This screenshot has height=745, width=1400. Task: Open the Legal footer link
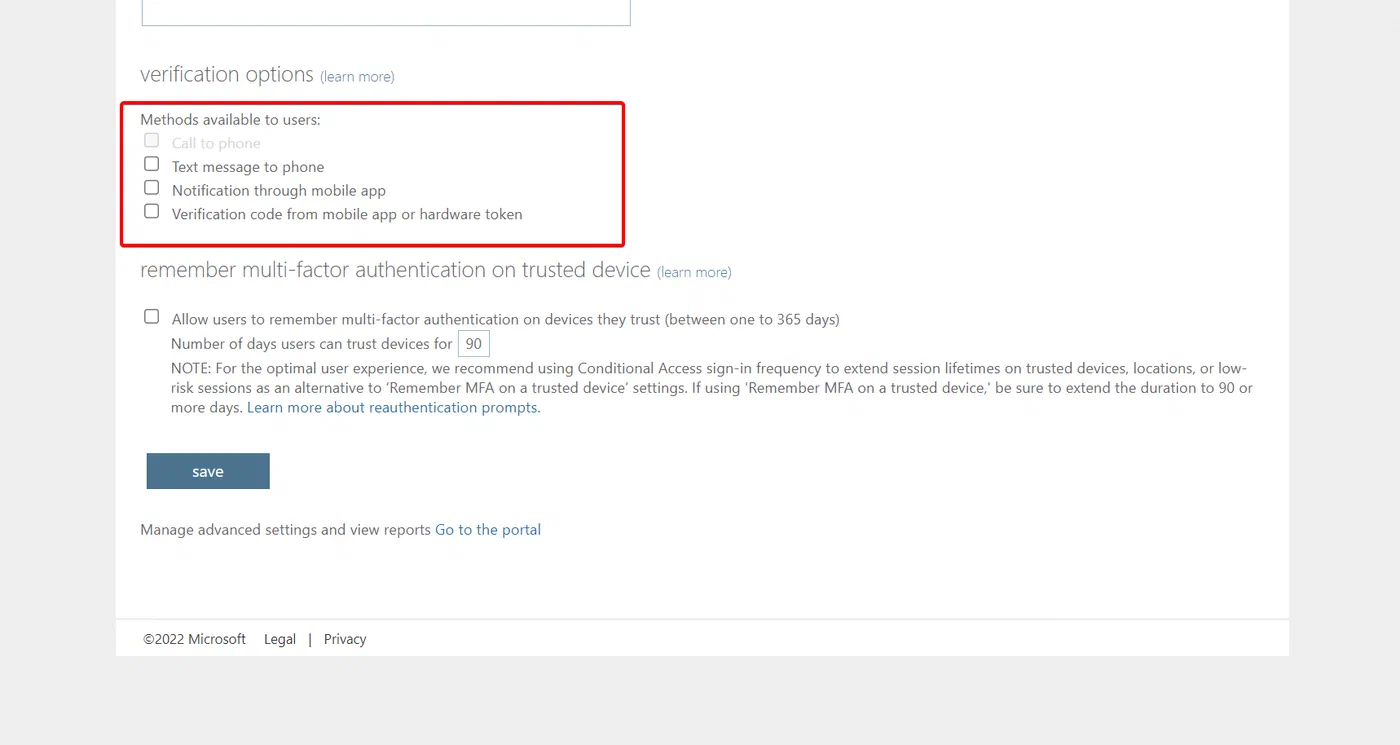(x=280, y=639)
